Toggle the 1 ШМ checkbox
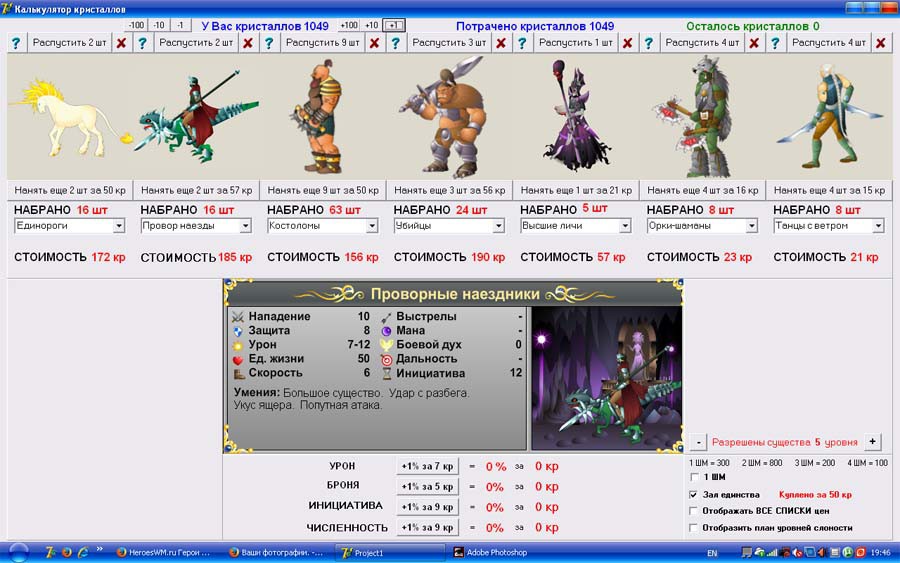 point(694,477)
